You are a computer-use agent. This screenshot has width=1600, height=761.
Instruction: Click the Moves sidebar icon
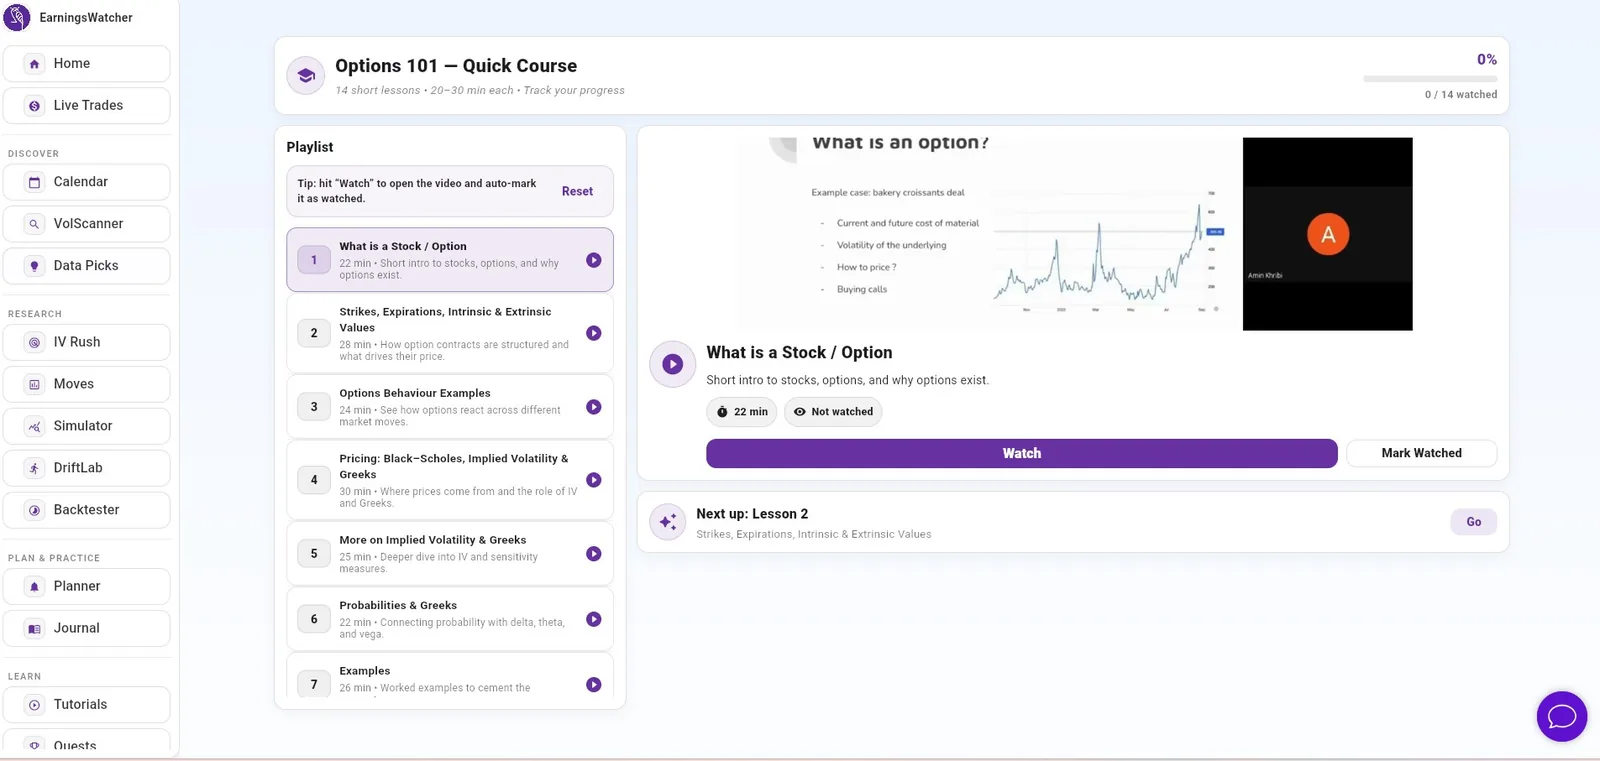(x=35, y=384)
